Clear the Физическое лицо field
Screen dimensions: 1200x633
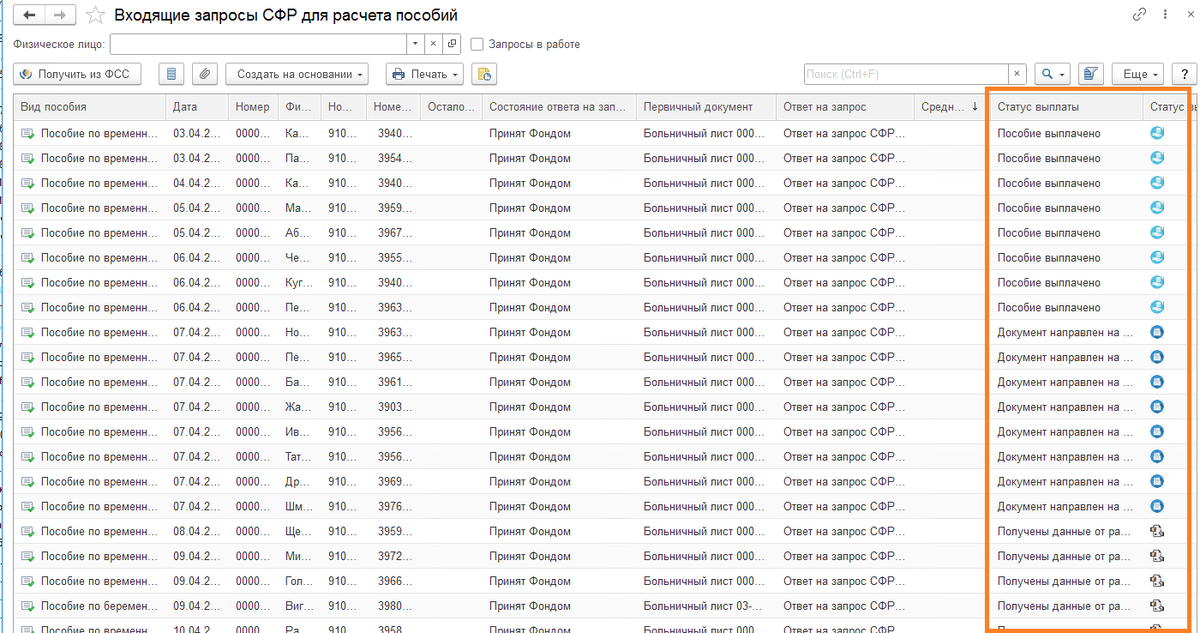(433, 44)
